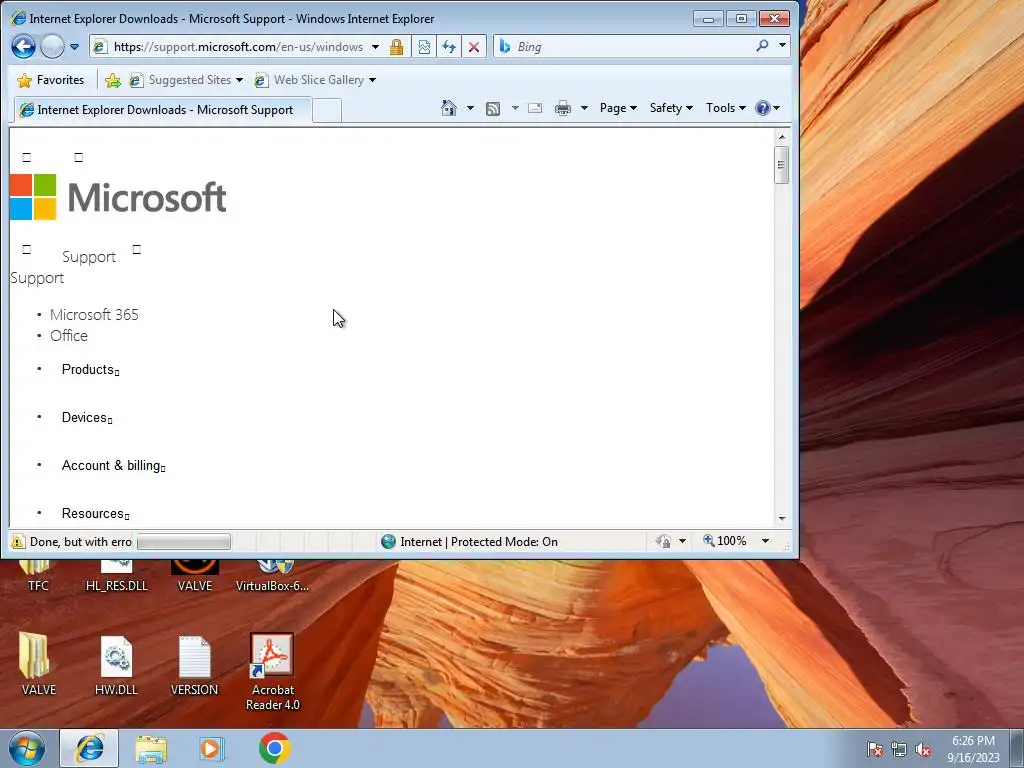Select the HW.DLL desktop file
1024x768 pixels.
click(116, 665)
